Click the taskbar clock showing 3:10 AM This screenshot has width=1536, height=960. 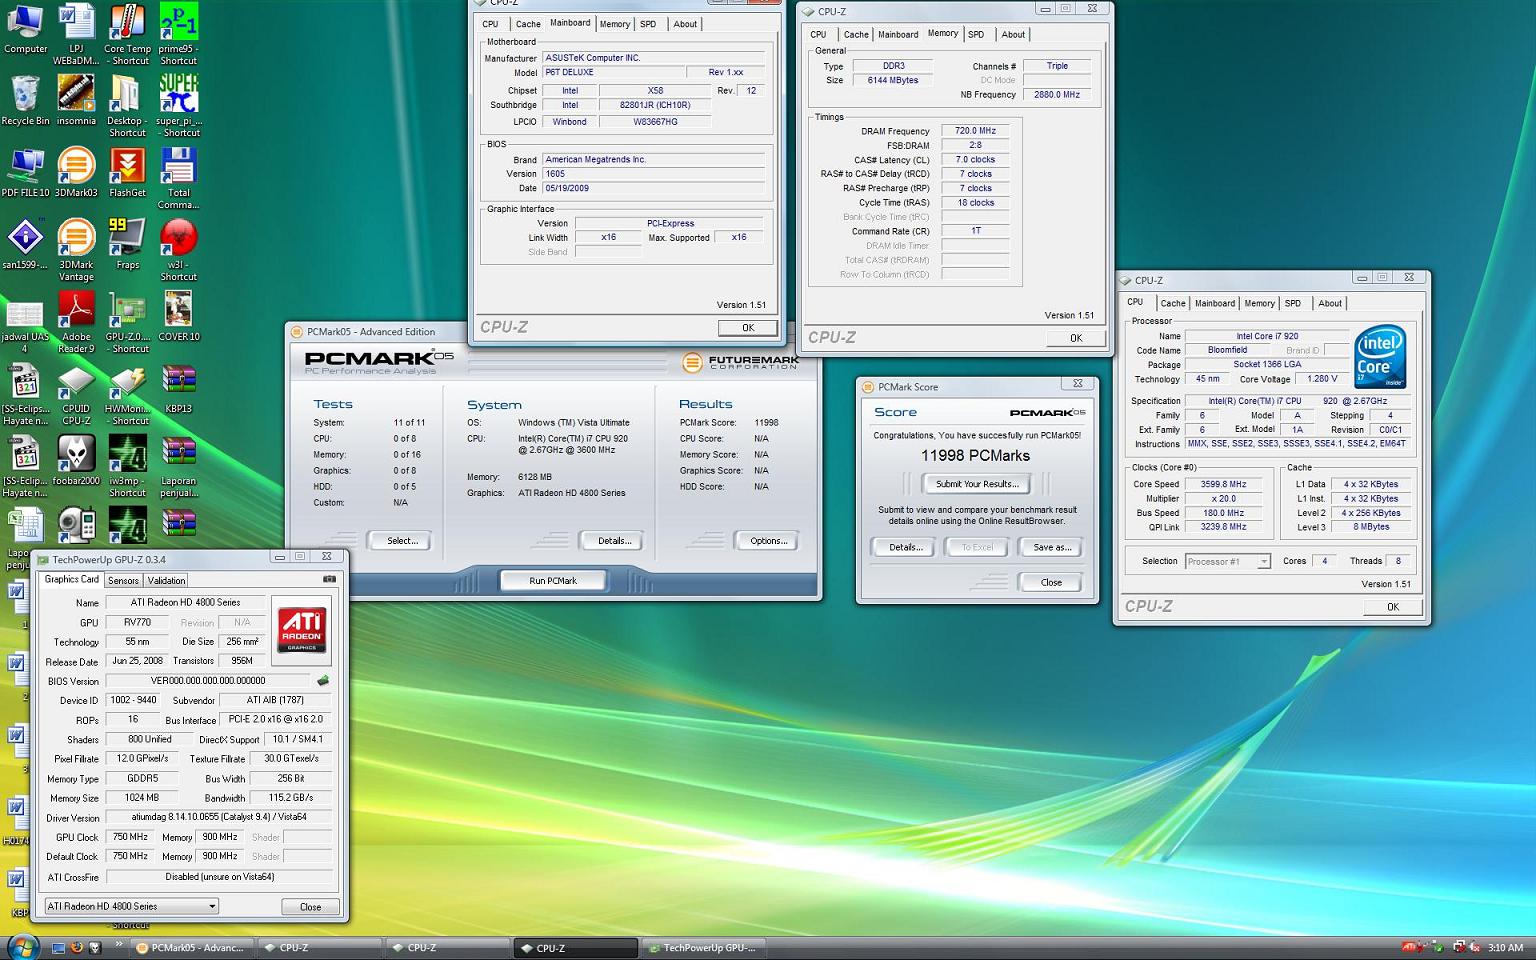point(1505,947)
